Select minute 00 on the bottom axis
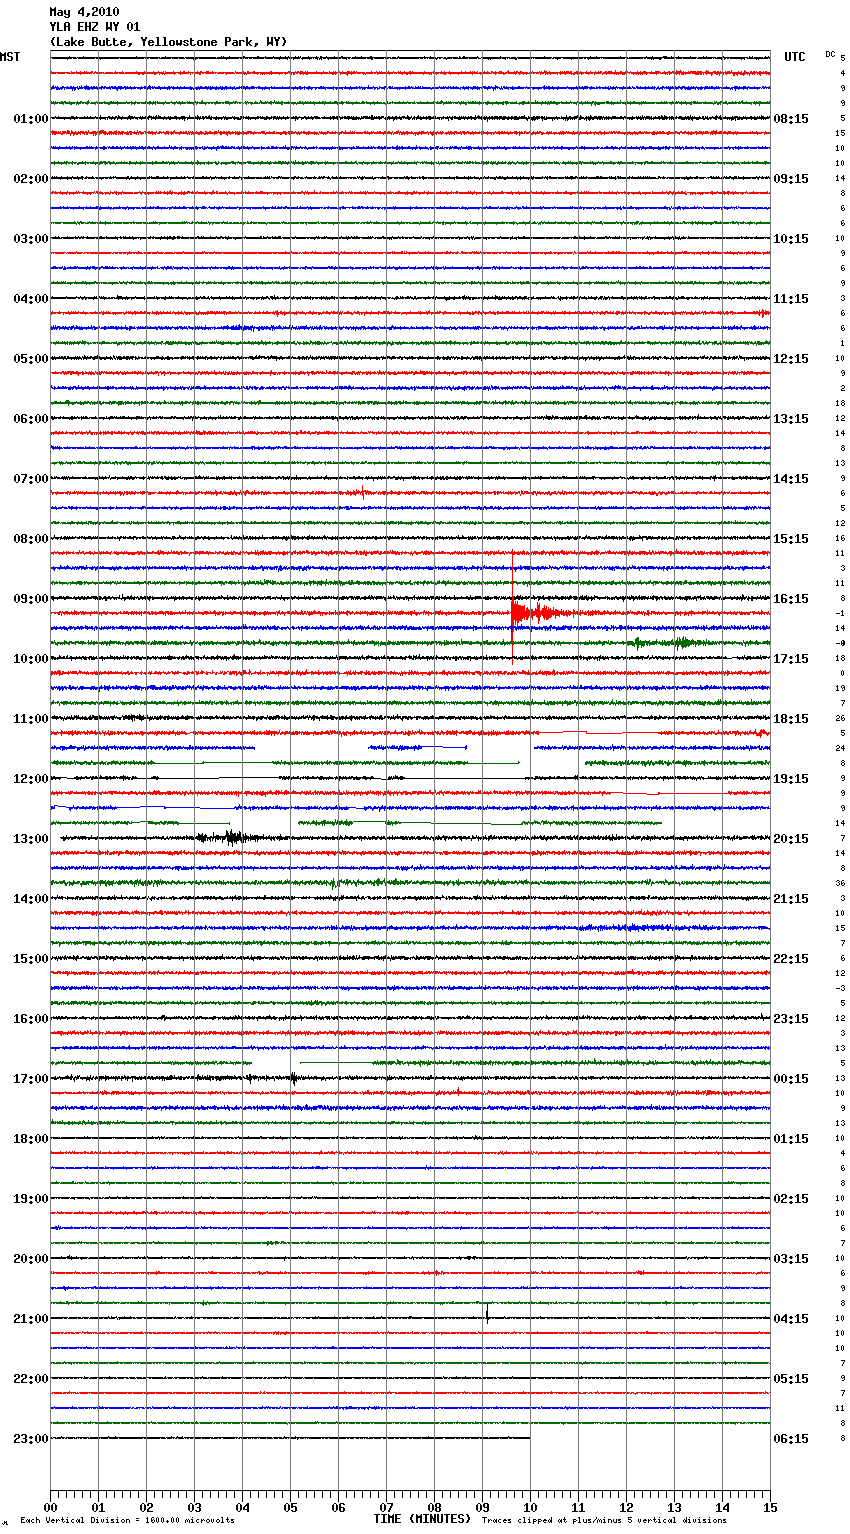Viewport: 850px width, 1534px height. point(50,1507)
